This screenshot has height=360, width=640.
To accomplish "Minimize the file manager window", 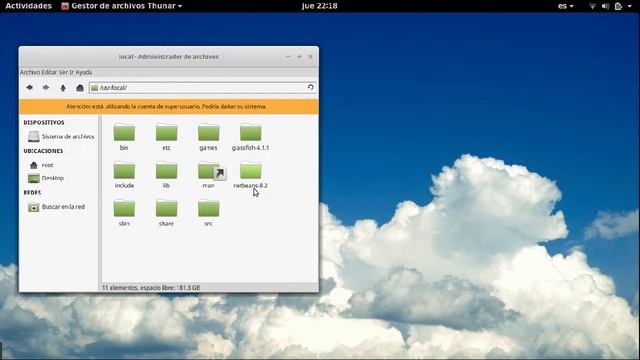I will [288, 57].
